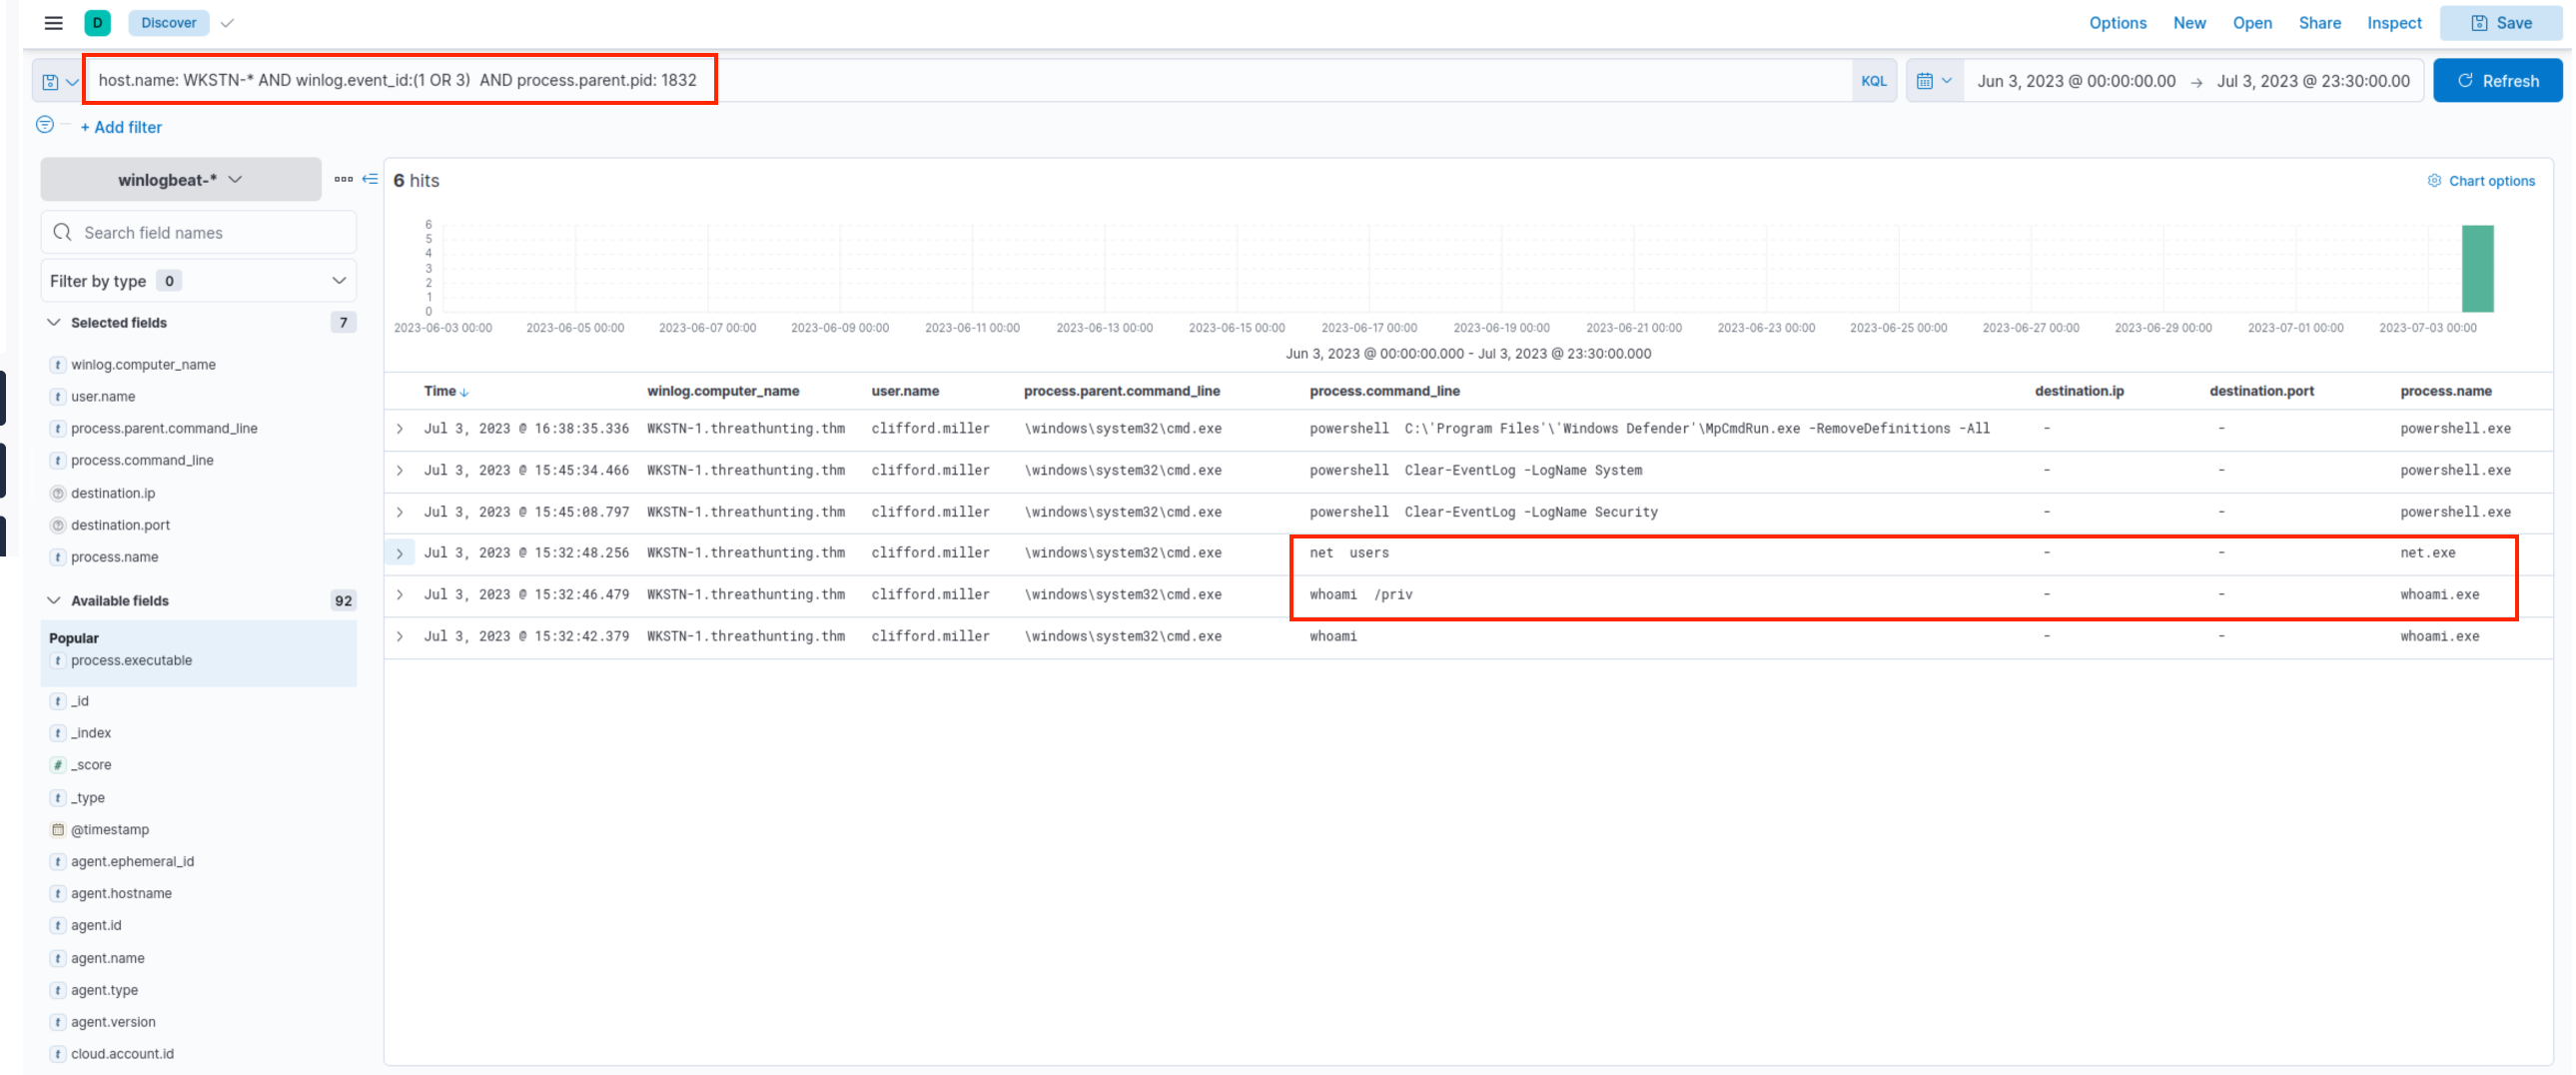The image size is (2576, 1075).
Task: Click type icon beside destination.ip field
Action: tap(58, 494)
